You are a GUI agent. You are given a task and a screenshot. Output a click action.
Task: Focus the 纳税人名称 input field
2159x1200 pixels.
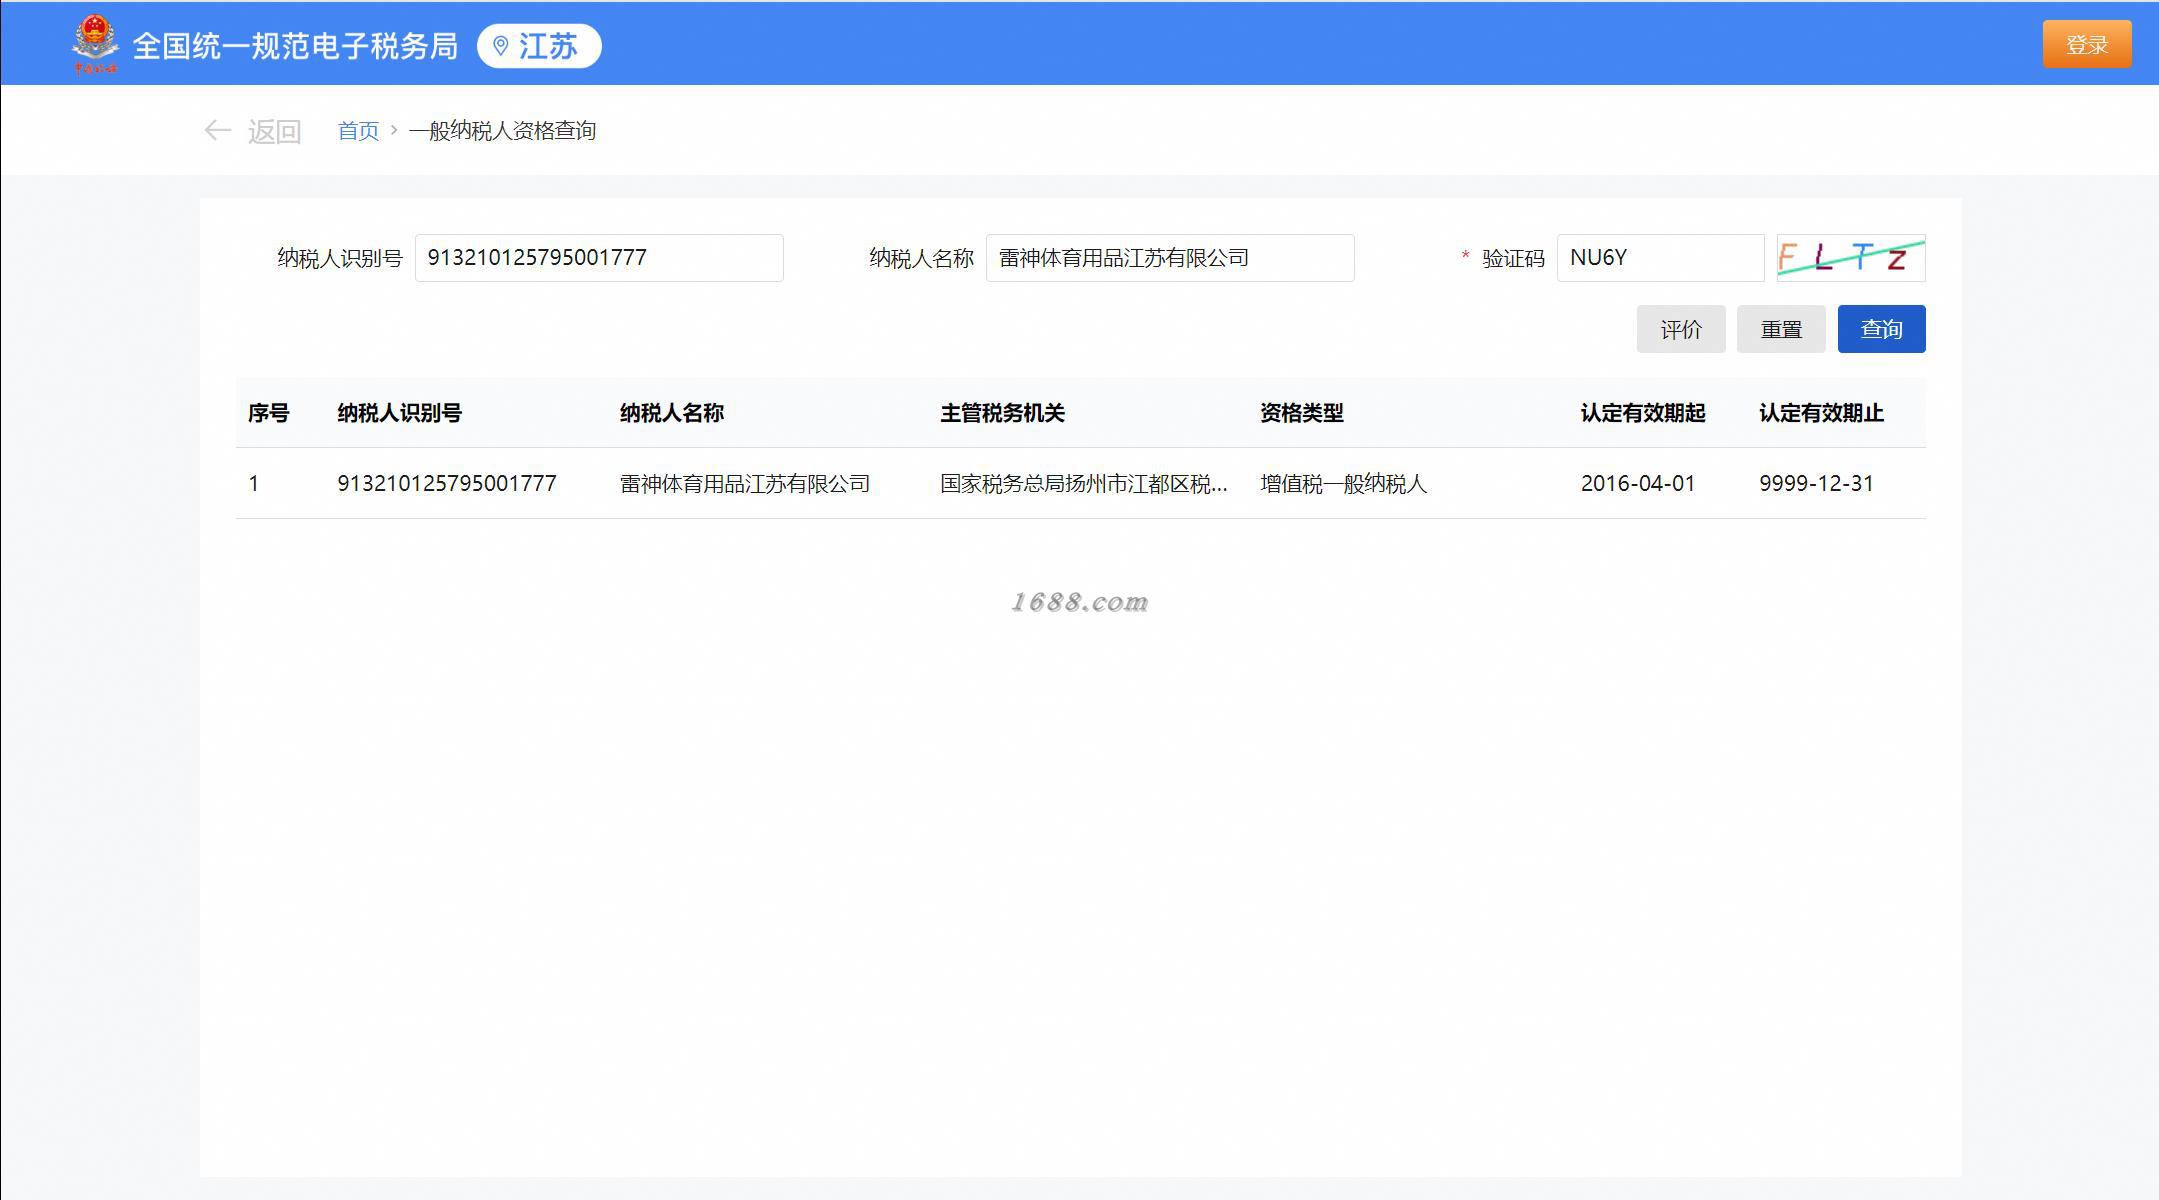[x=1169, y=258]
